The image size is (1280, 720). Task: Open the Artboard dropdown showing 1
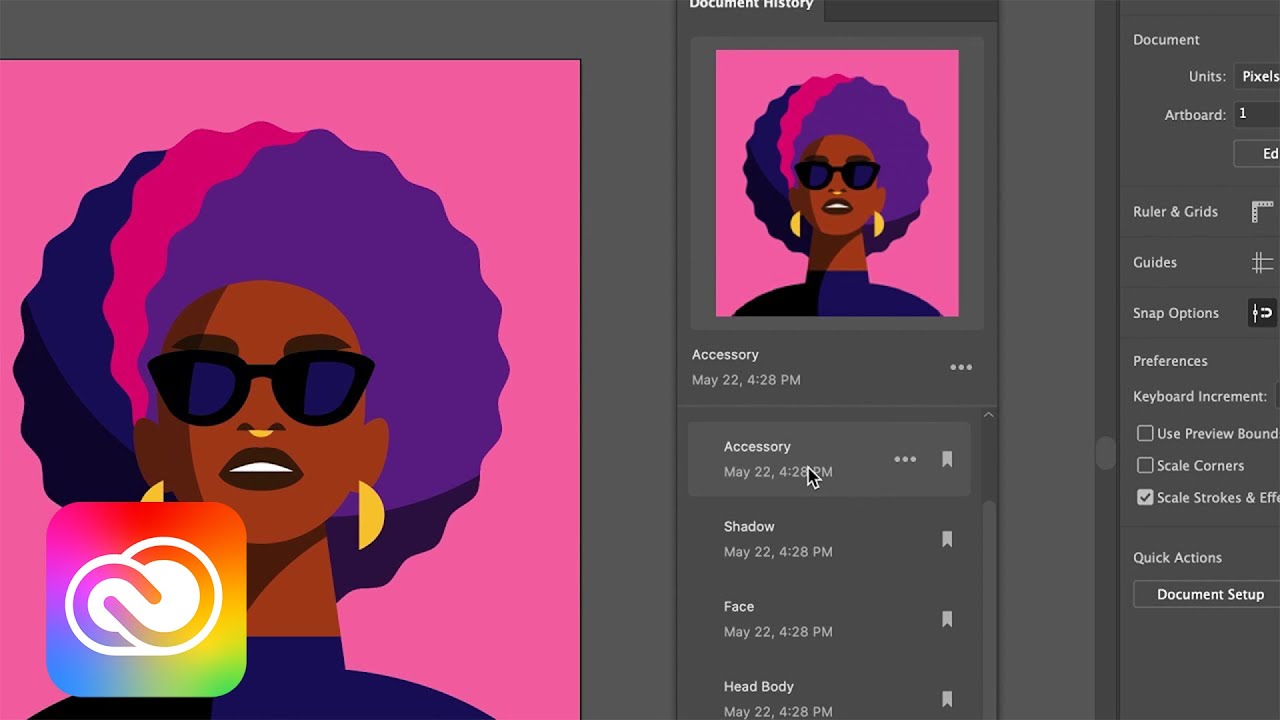click(x=1257, y=114)
